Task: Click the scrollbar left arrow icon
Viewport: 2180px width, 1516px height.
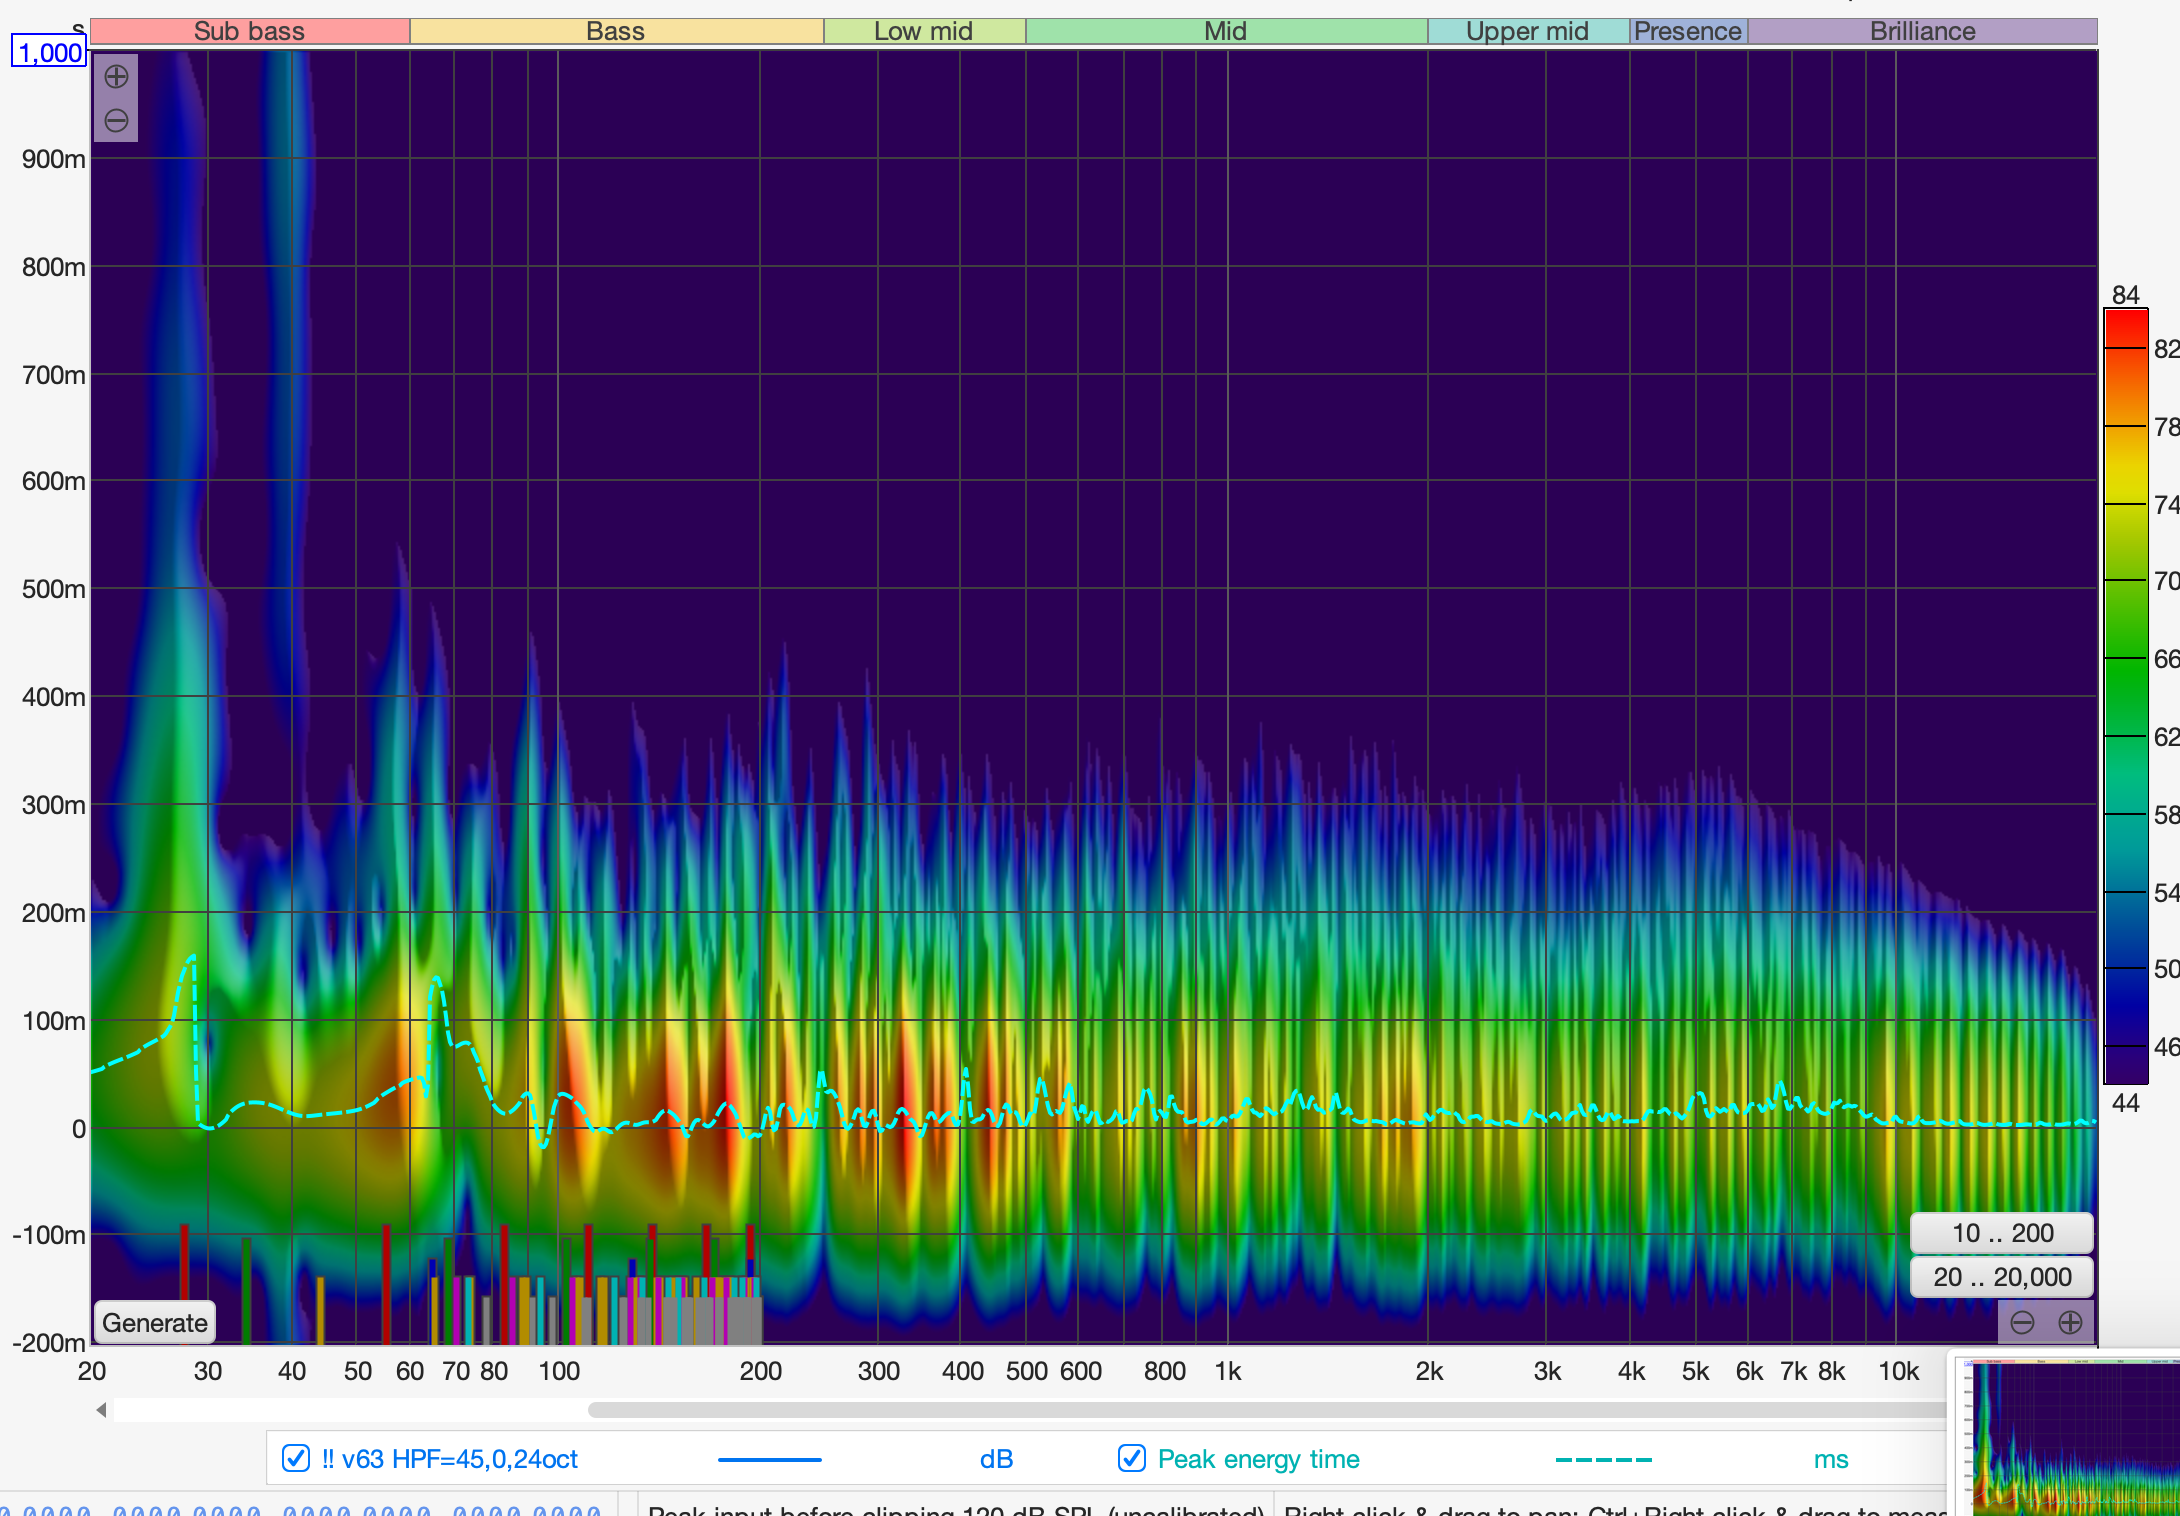Action: [x=101, y=1410]
